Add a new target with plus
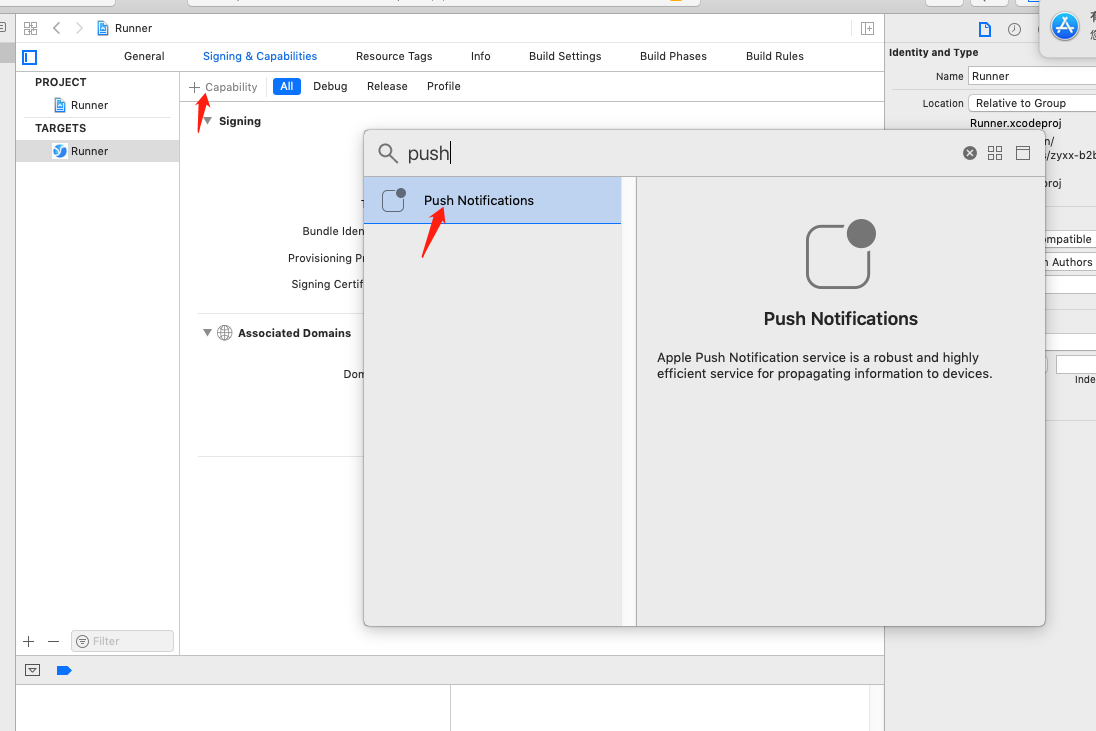Viewport: 1096px width, 731px height. (29, 641)
